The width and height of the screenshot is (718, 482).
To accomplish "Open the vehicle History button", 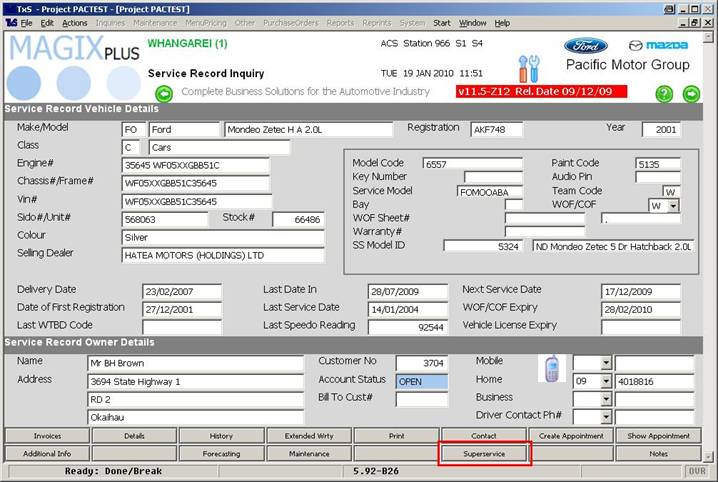I will pos(221,436).
